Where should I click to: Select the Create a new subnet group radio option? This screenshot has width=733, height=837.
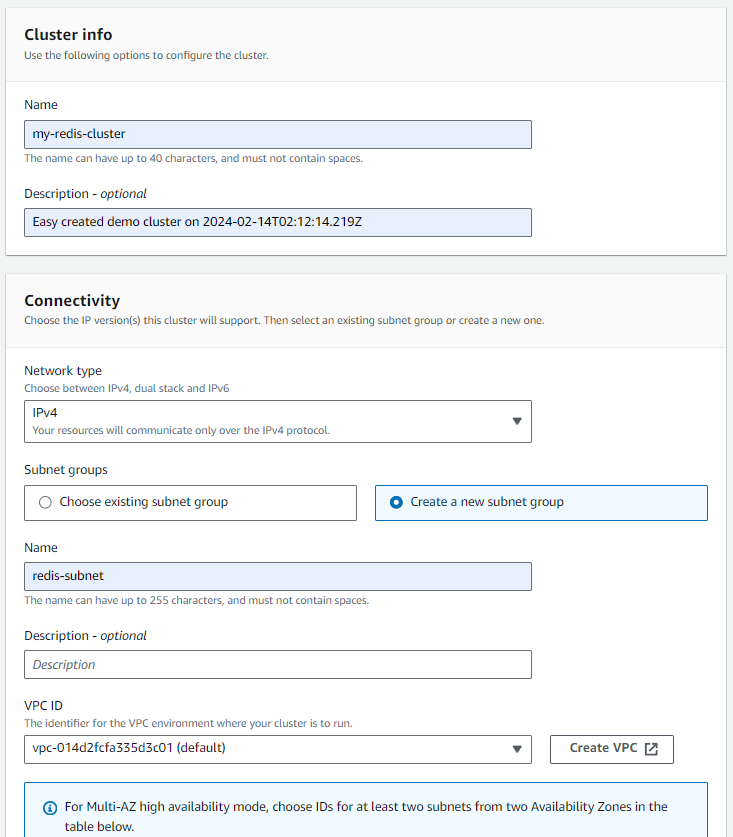pyautogui.click(x=541, y=502)
